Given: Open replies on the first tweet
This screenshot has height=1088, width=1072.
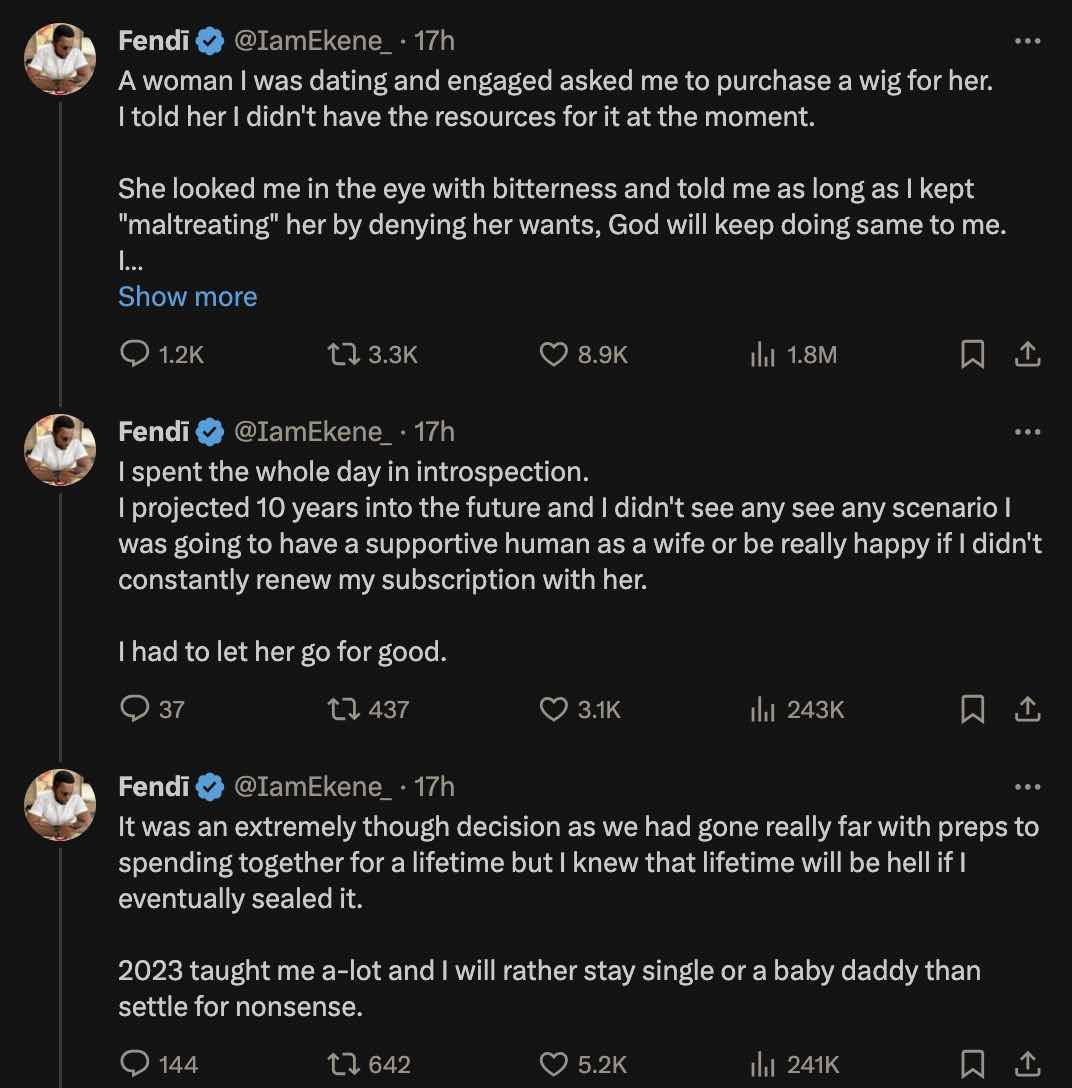Looking at the screenshot, I should point(135,354).
